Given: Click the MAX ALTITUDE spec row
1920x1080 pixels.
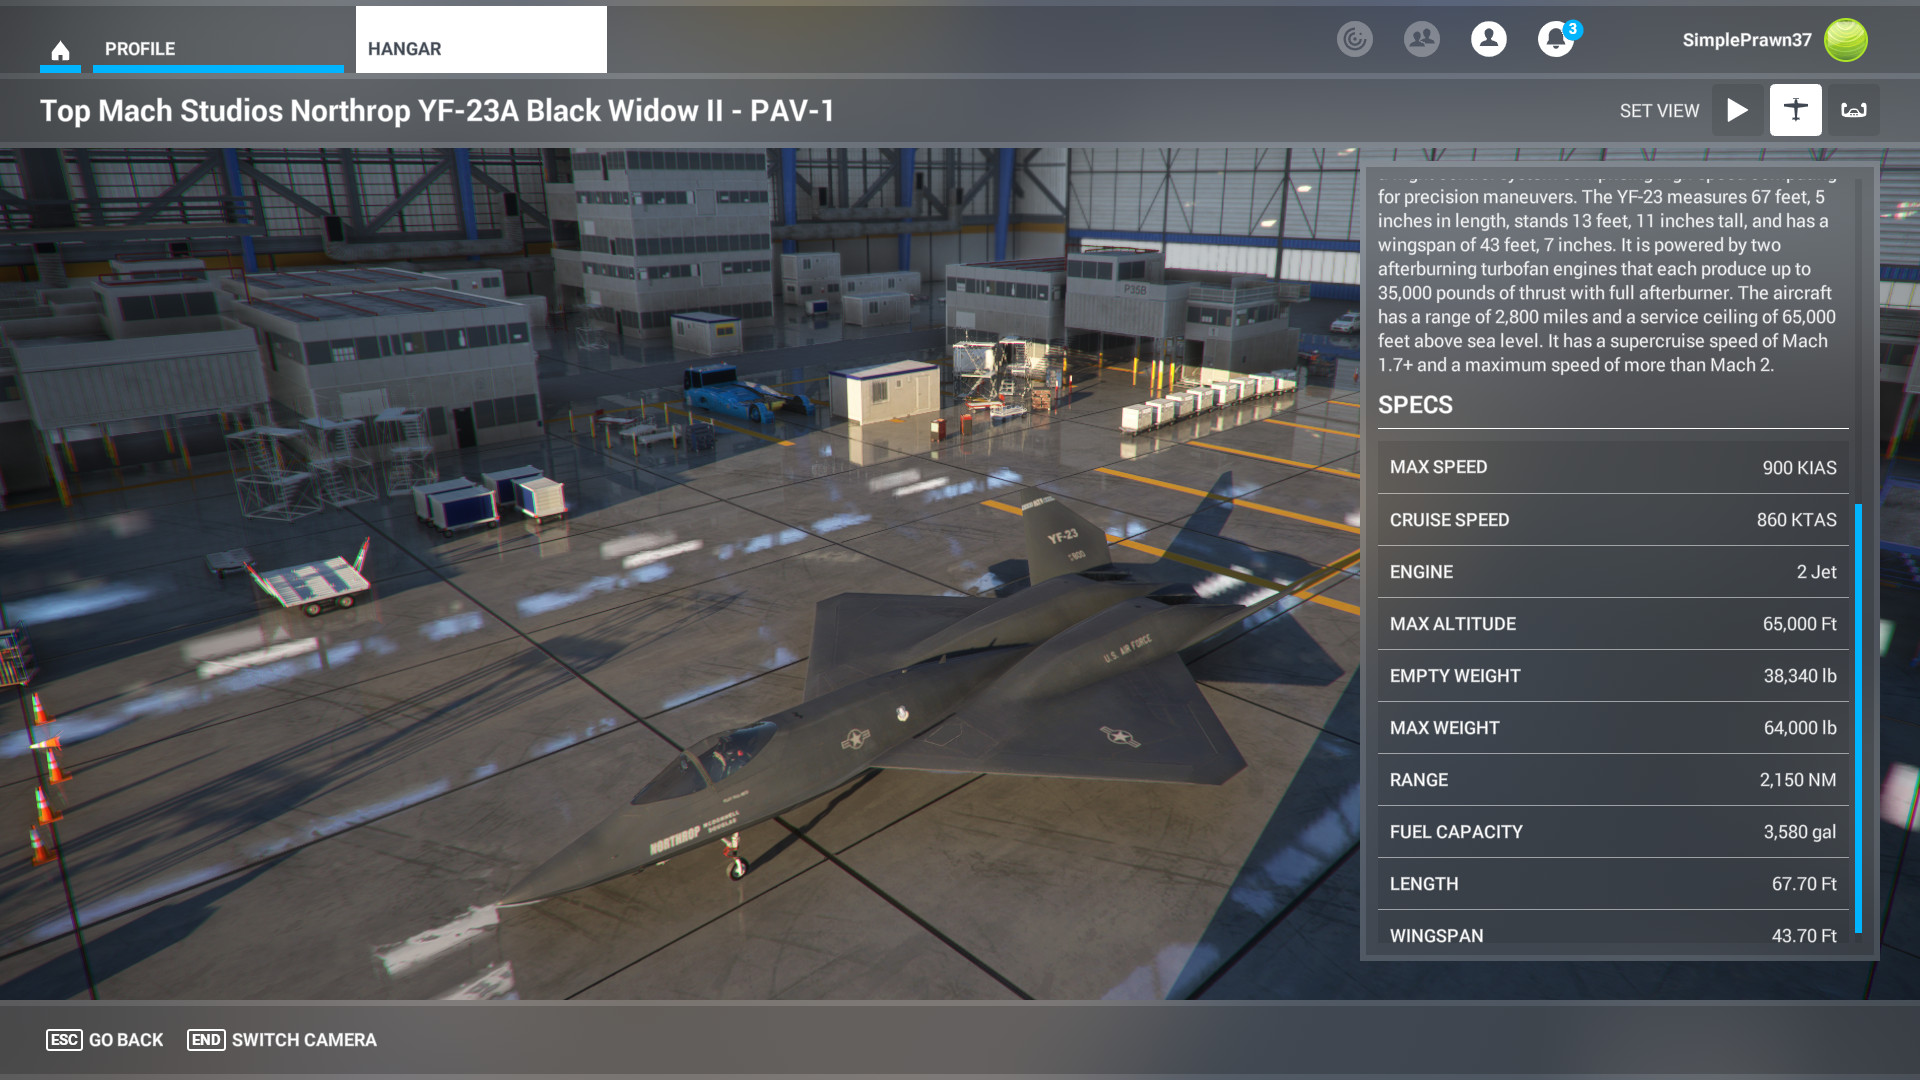Looking at the screenshot, I should tap(1612, 624).
